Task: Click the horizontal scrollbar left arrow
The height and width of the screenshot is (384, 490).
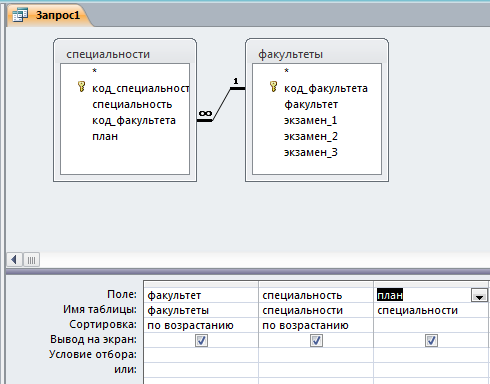Action: [x=14, y=260]
